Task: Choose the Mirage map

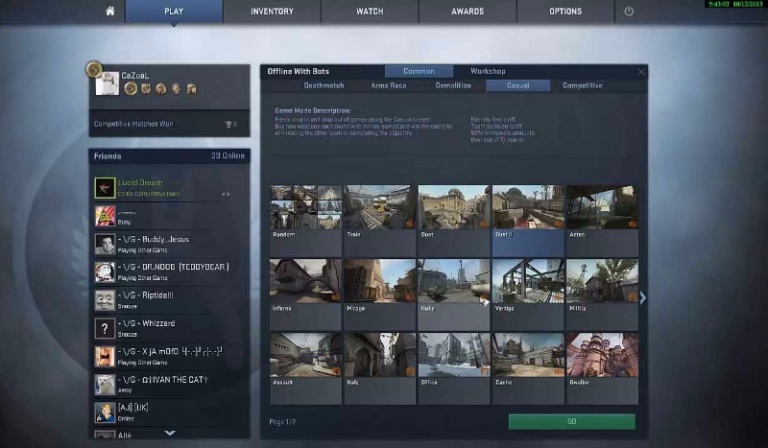Action: (380, 294)
